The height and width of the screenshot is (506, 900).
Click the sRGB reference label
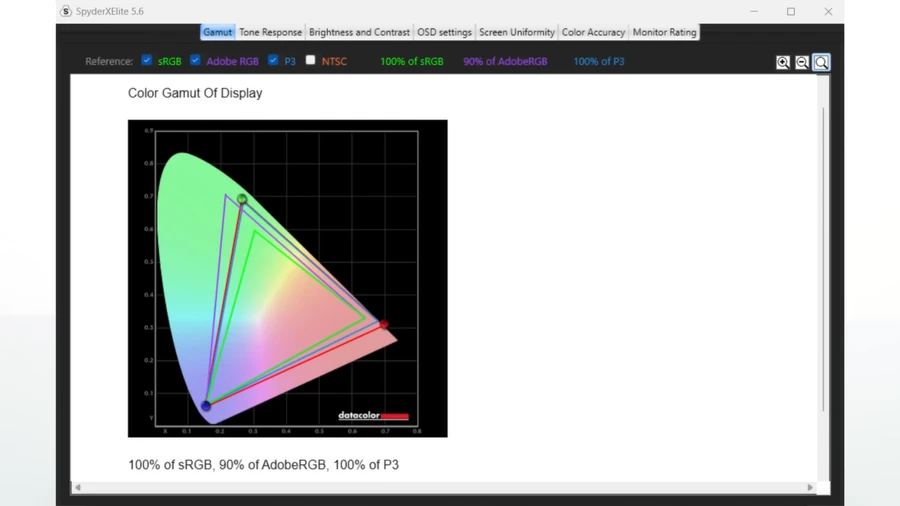pos(169,61)
